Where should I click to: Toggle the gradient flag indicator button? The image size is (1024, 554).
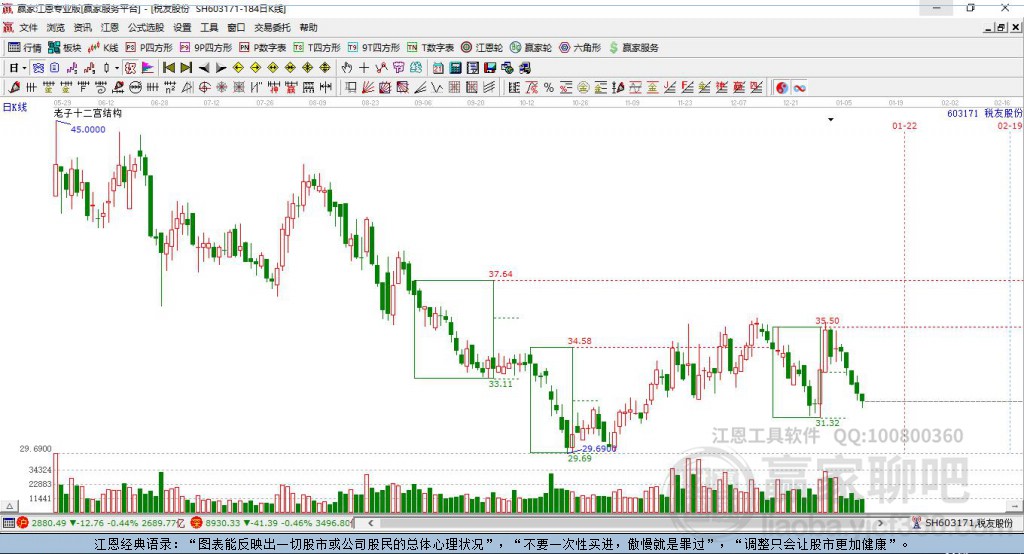[x=148, y=67]
